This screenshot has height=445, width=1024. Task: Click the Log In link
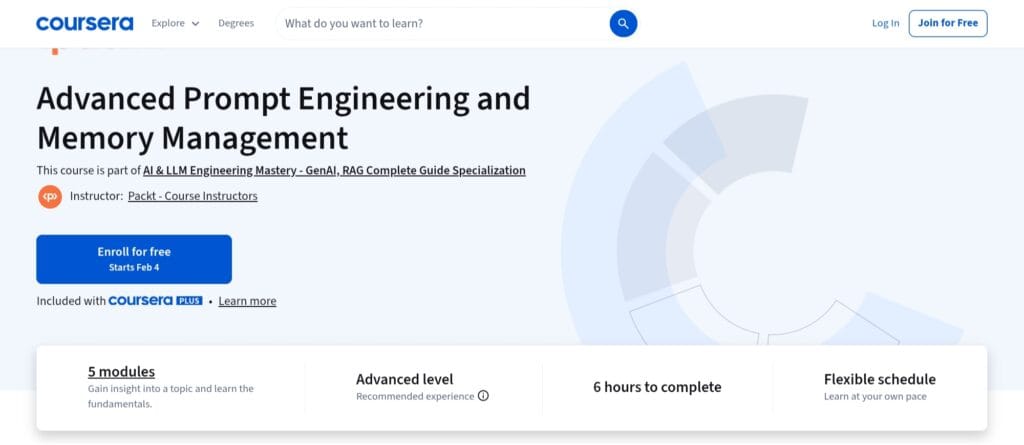click(x=886, y=24)
